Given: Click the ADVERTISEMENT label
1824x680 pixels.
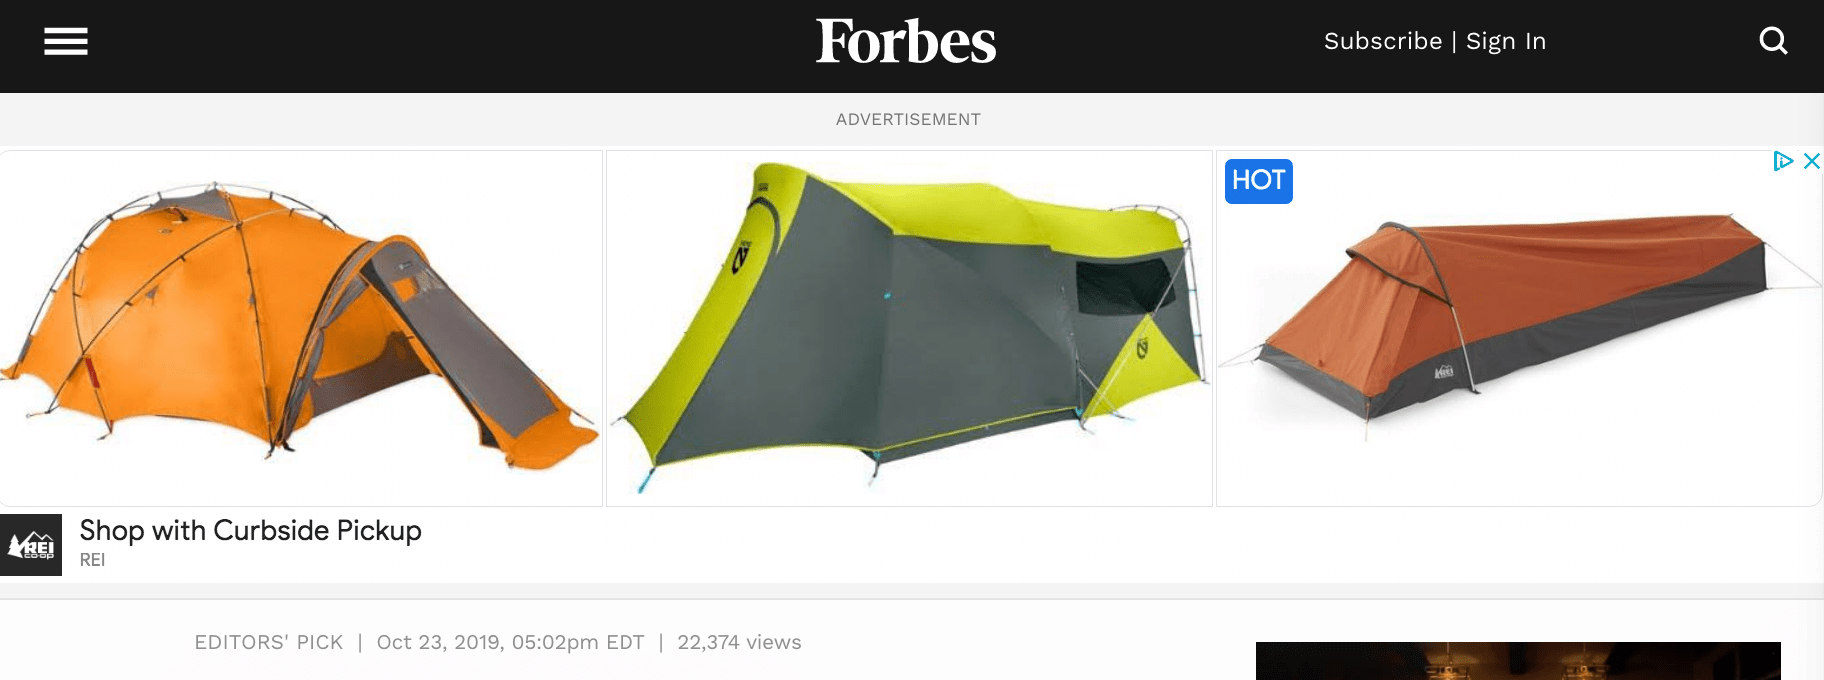Looking at the screenshot, I should coord(908,119).
